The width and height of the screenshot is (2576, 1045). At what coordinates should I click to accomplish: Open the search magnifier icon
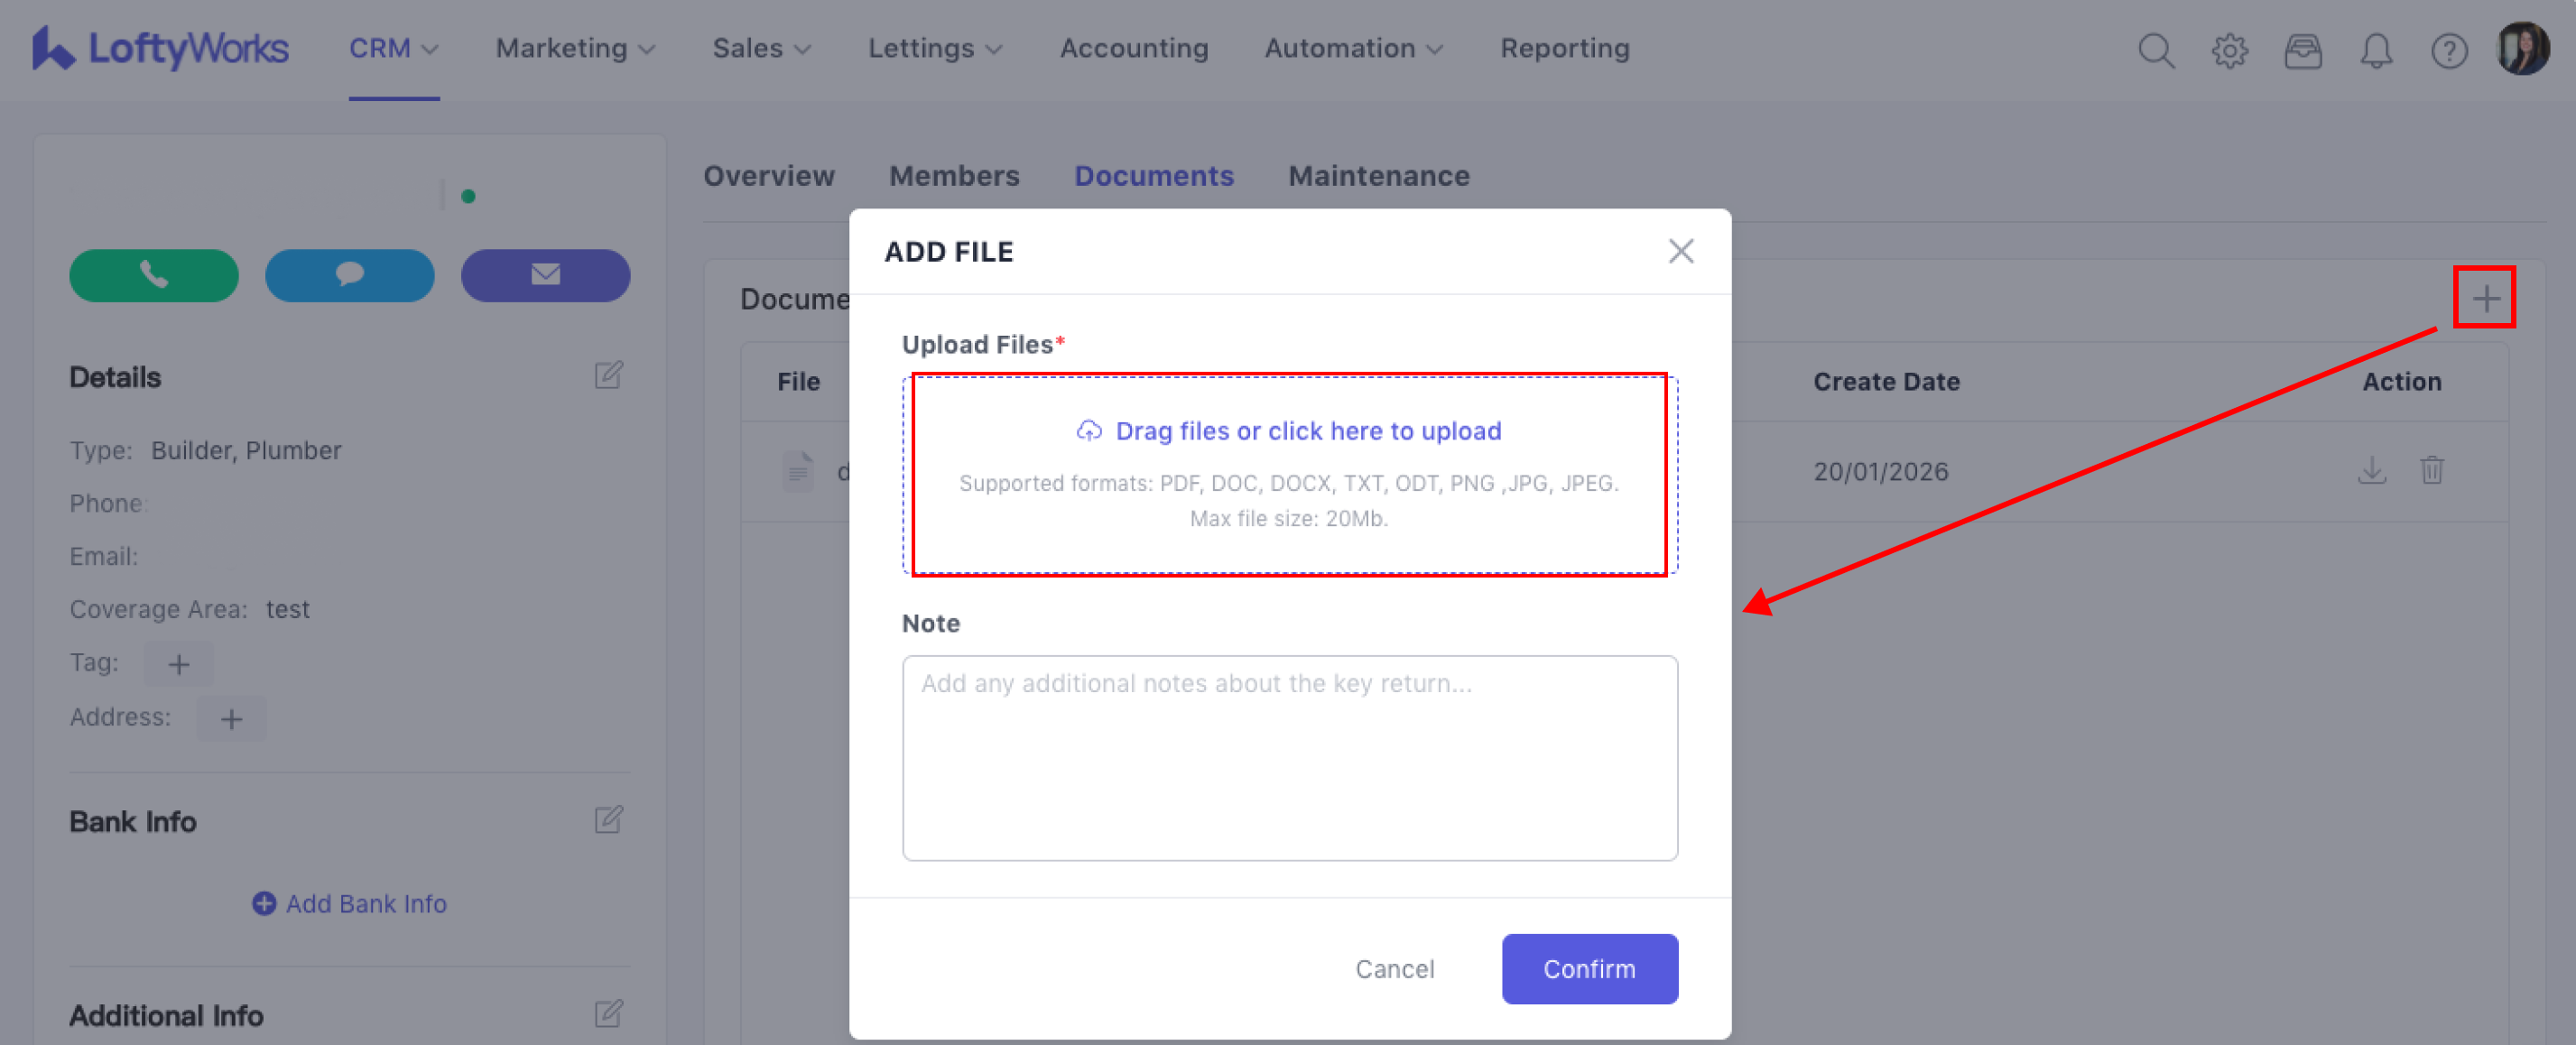click(x=2155, y=50)
